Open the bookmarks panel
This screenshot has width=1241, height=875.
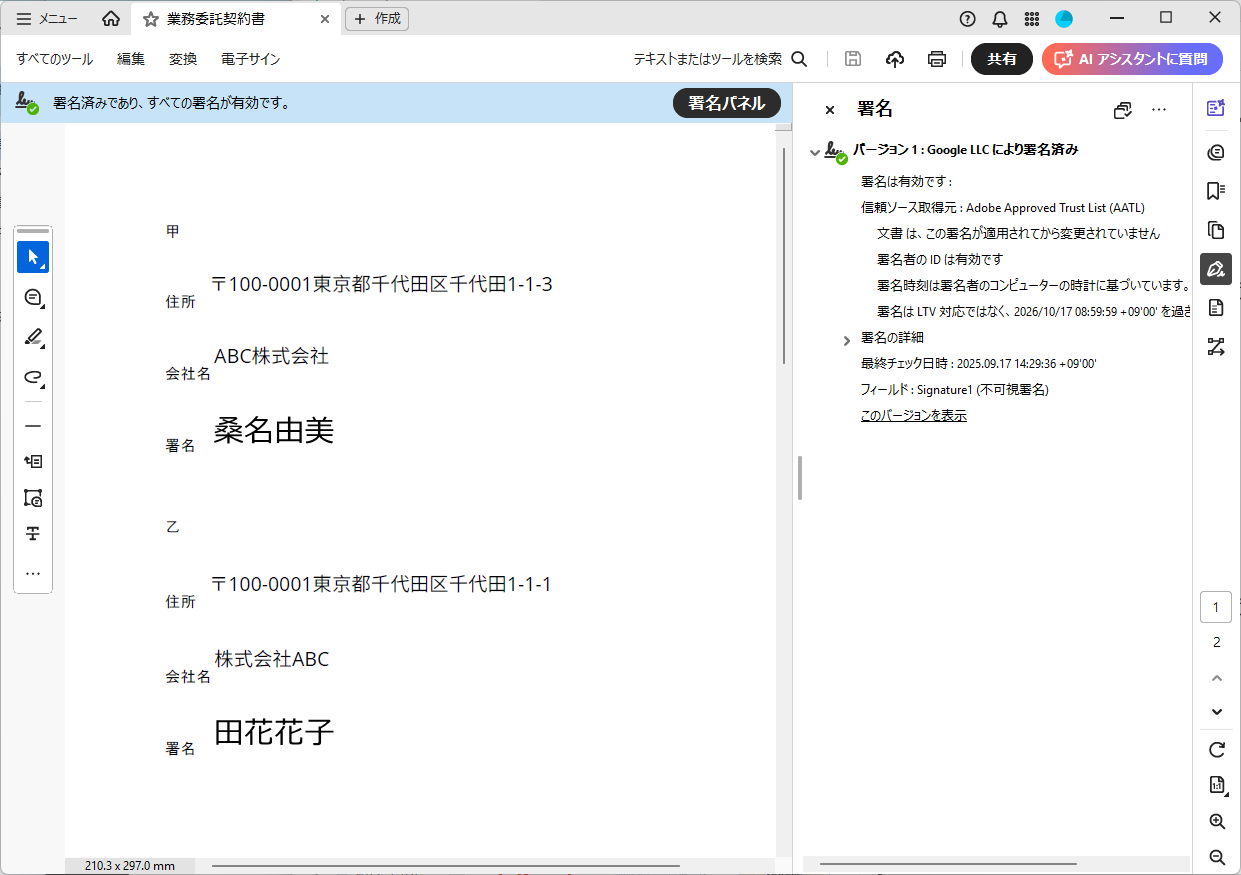(x=1216, y=190)
